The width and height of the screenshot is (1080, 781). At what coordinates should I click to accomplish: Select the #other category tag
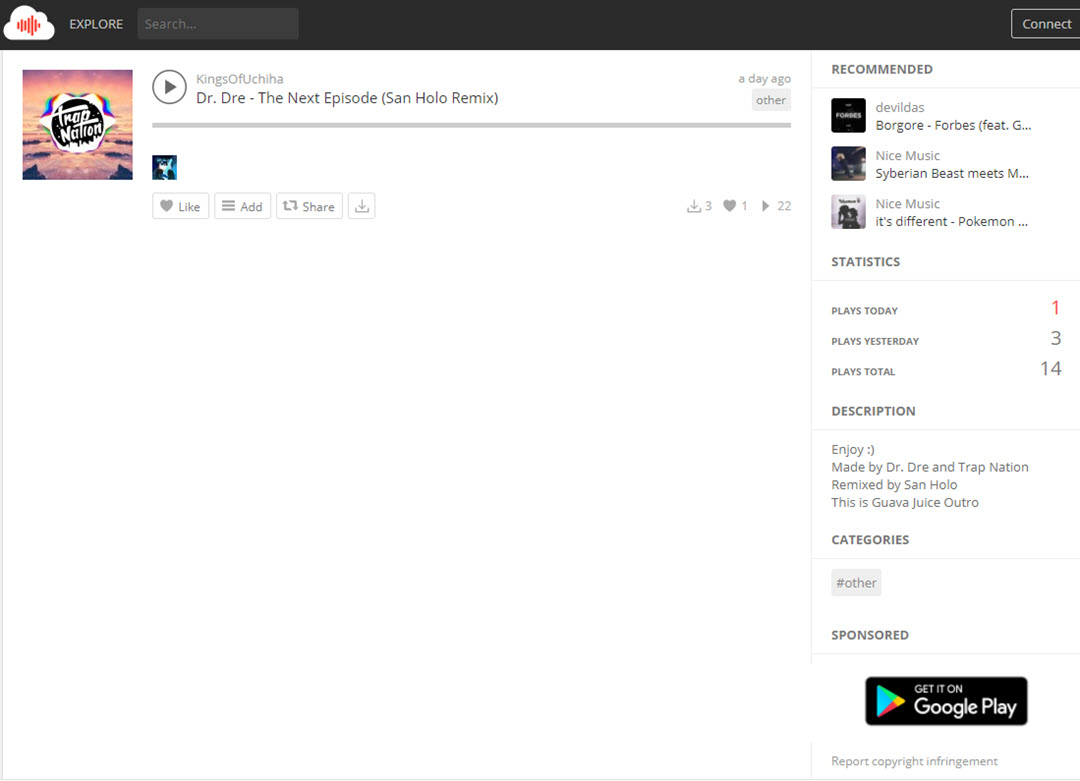click(x=856, y=583)
